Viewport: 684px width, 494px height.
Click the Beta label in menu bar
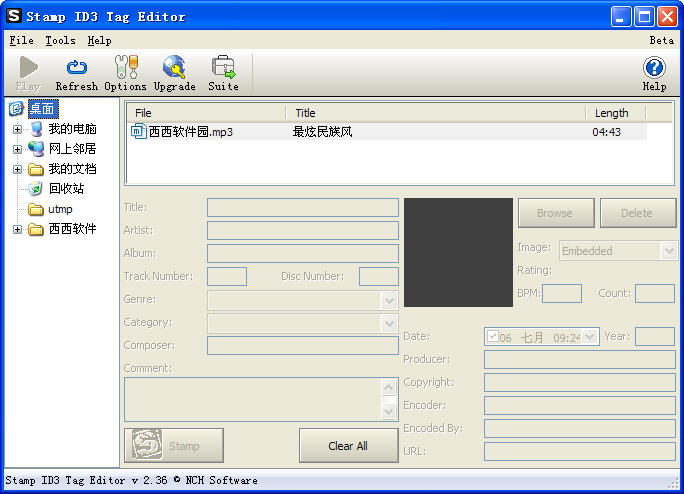(662, 41)
